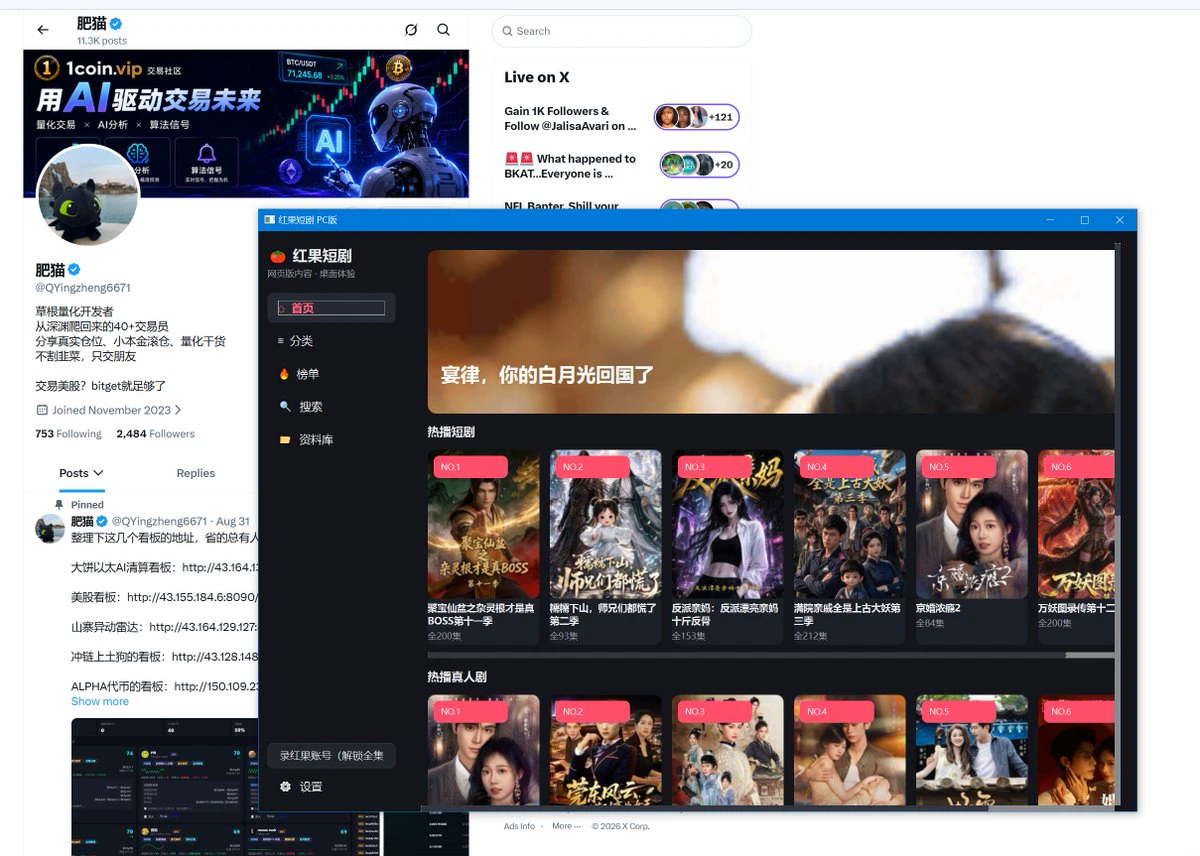1200x856 pixels.
Task: Open NO.1 poster in 热播真人剧 row
Action: pos(484,750)
